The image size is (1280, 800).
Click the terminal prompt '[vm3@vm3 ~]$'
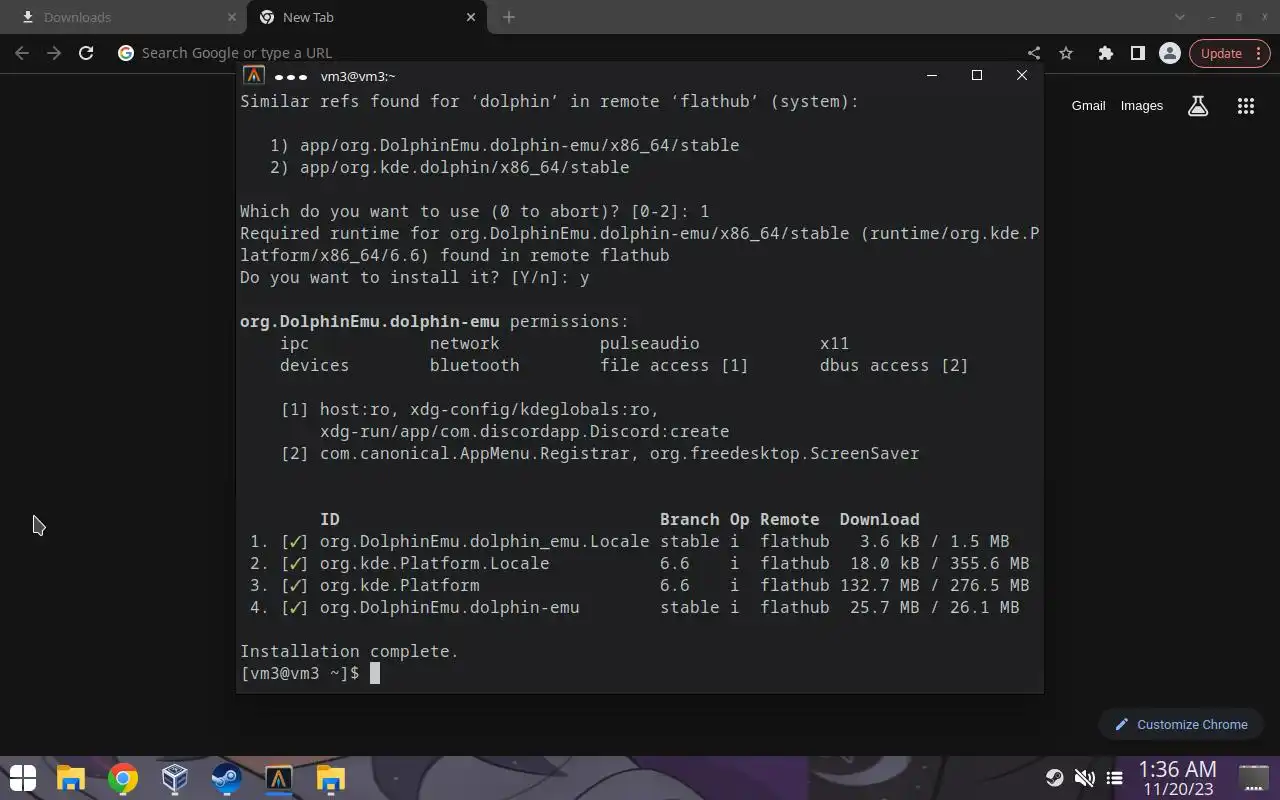pyautogui.click(x=300, y=673)
